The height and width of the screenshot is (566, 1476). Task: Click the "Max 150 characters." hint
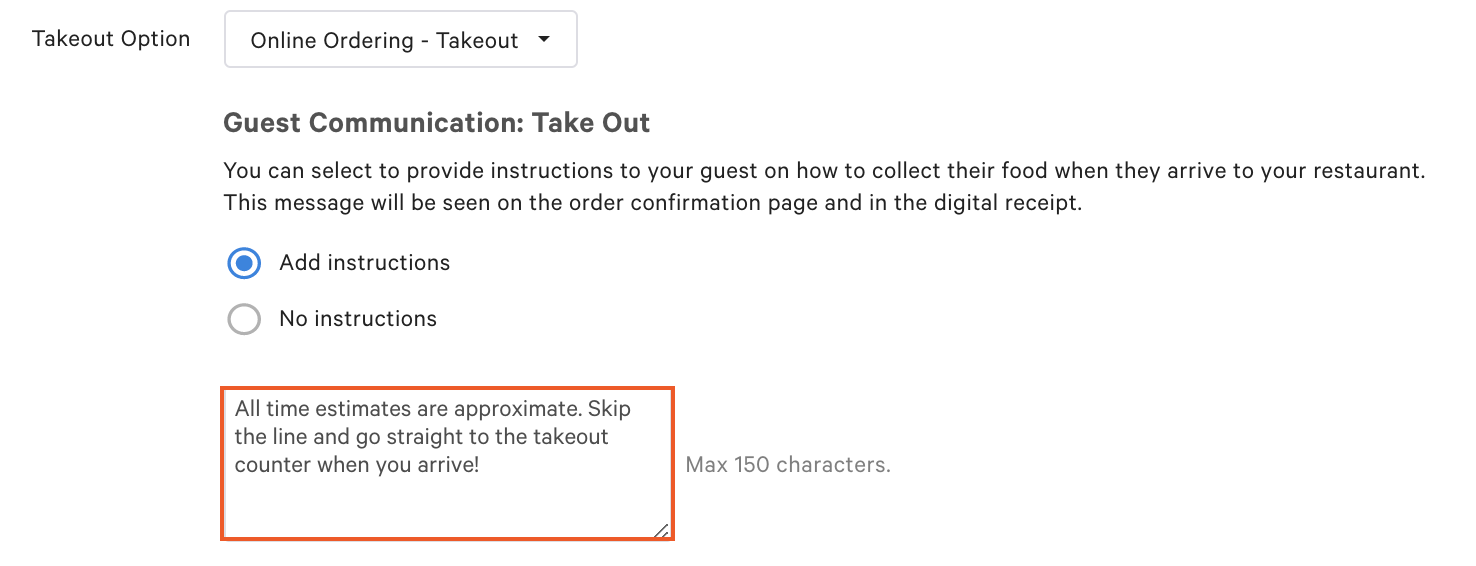[x=788, y=465]
